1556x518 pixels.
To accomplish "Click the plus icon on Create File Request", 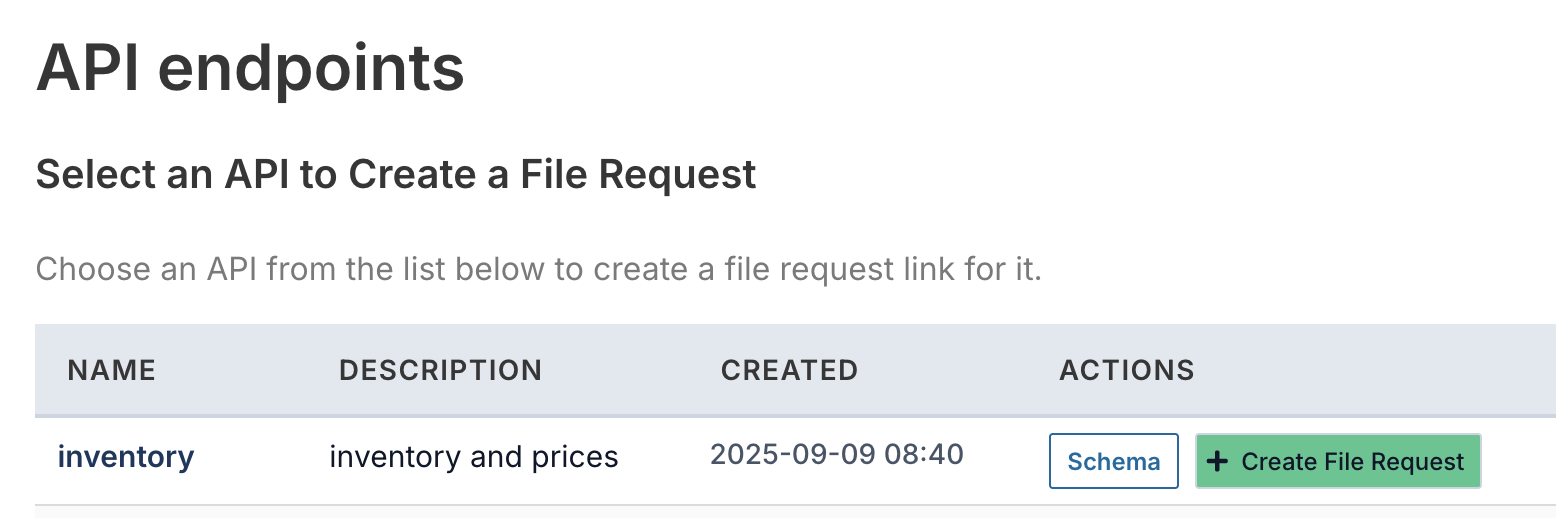I will (x=1217, y=461).
